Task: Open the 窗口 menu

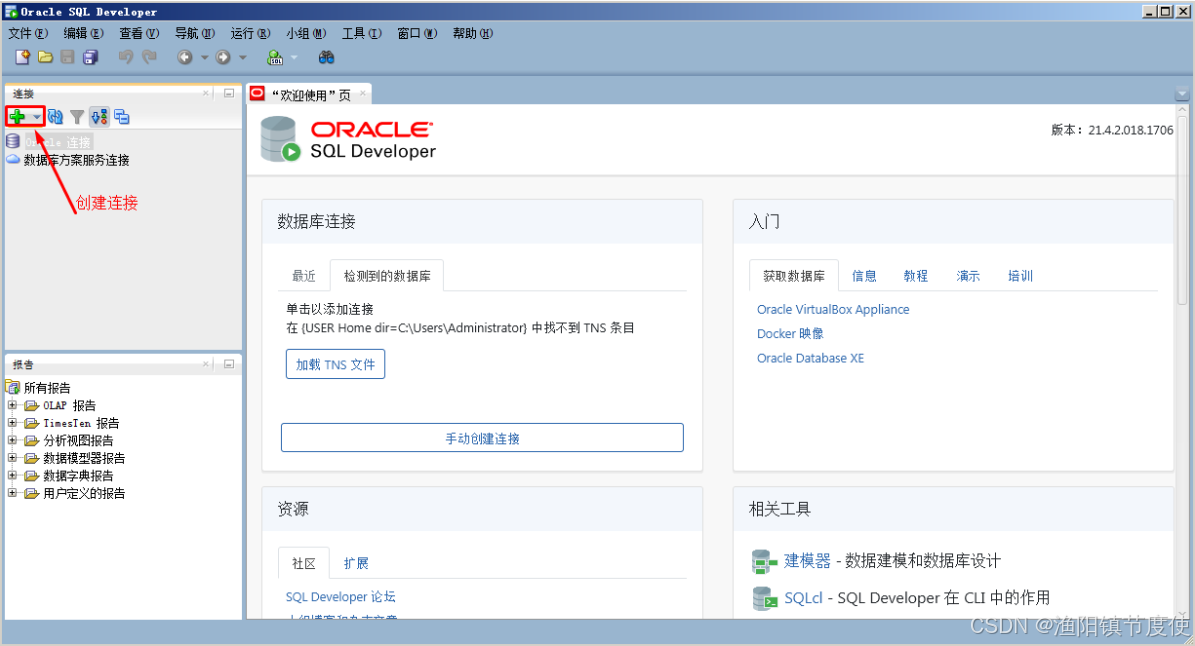Action: pyautogui.click(x=417, y=33)
